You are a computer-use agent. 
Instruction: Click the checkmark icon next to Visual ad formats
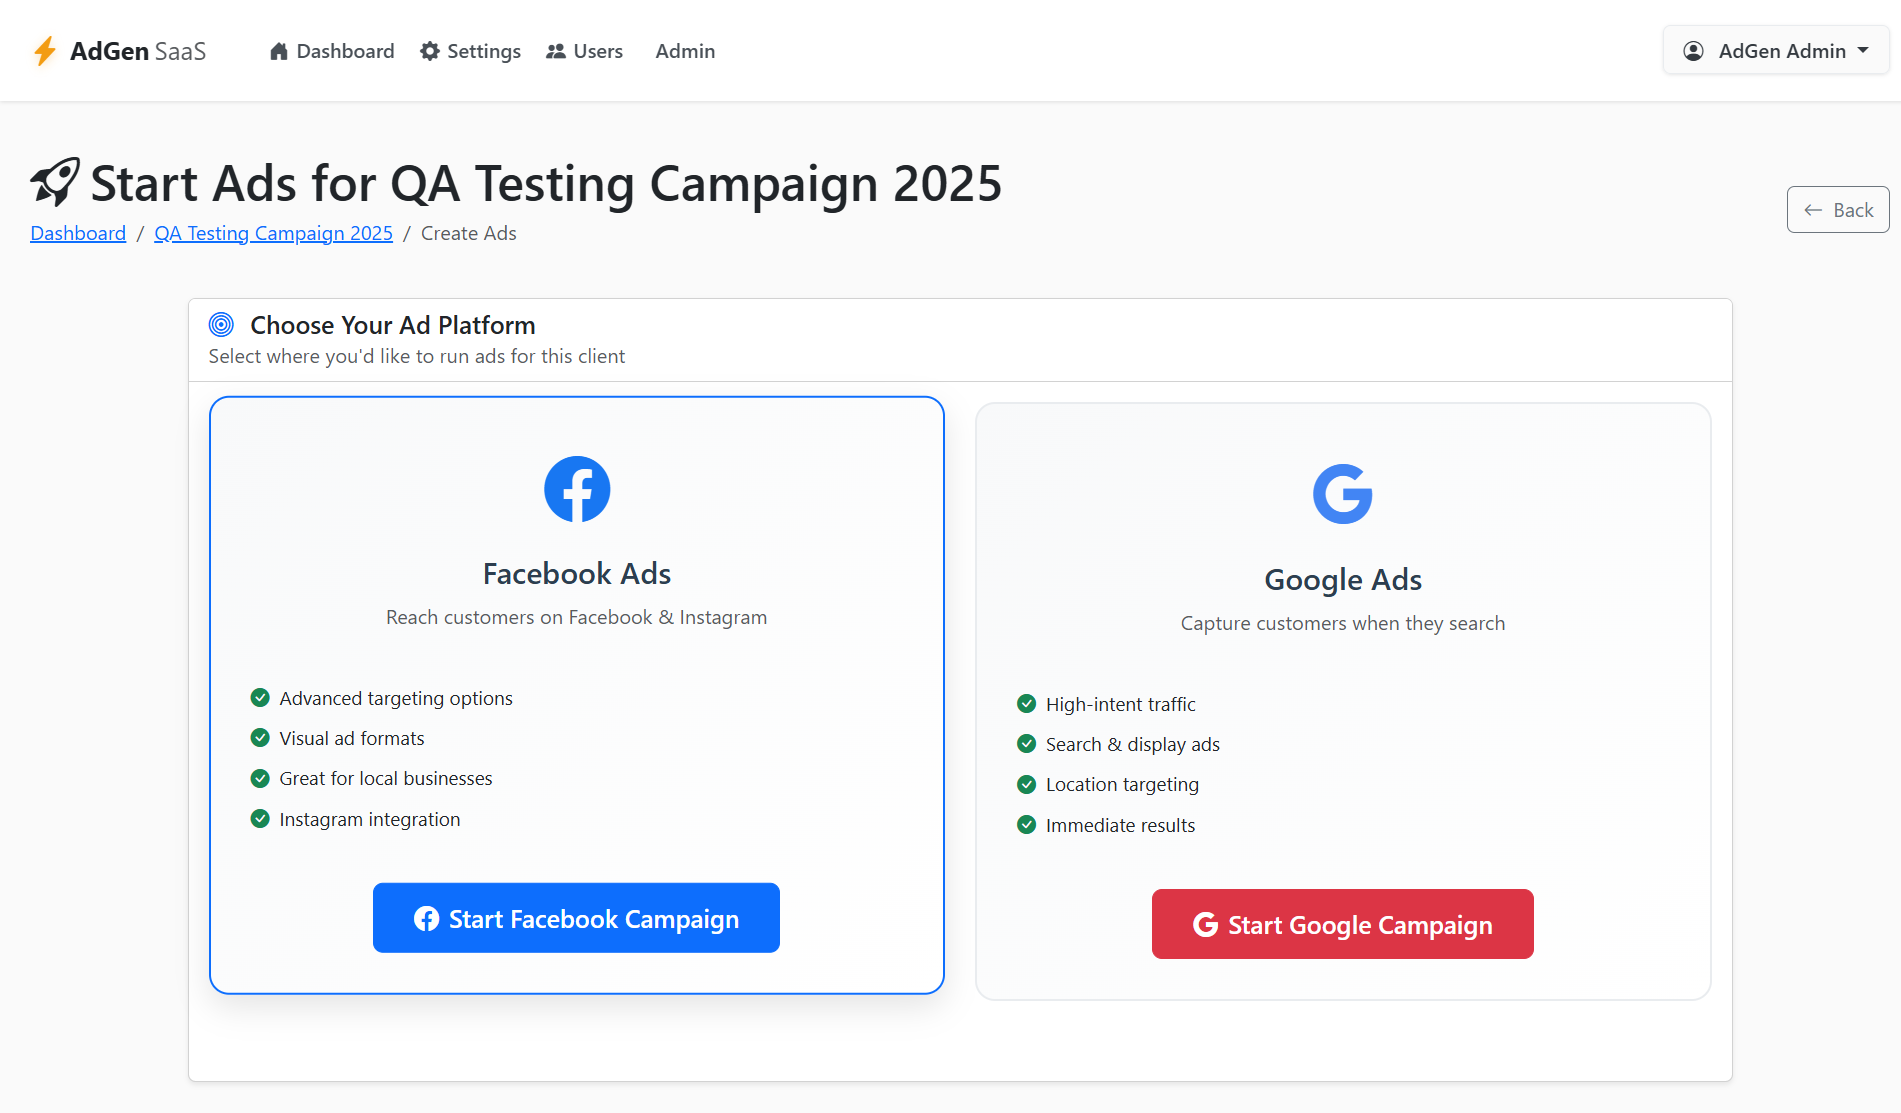pos(260,738)
